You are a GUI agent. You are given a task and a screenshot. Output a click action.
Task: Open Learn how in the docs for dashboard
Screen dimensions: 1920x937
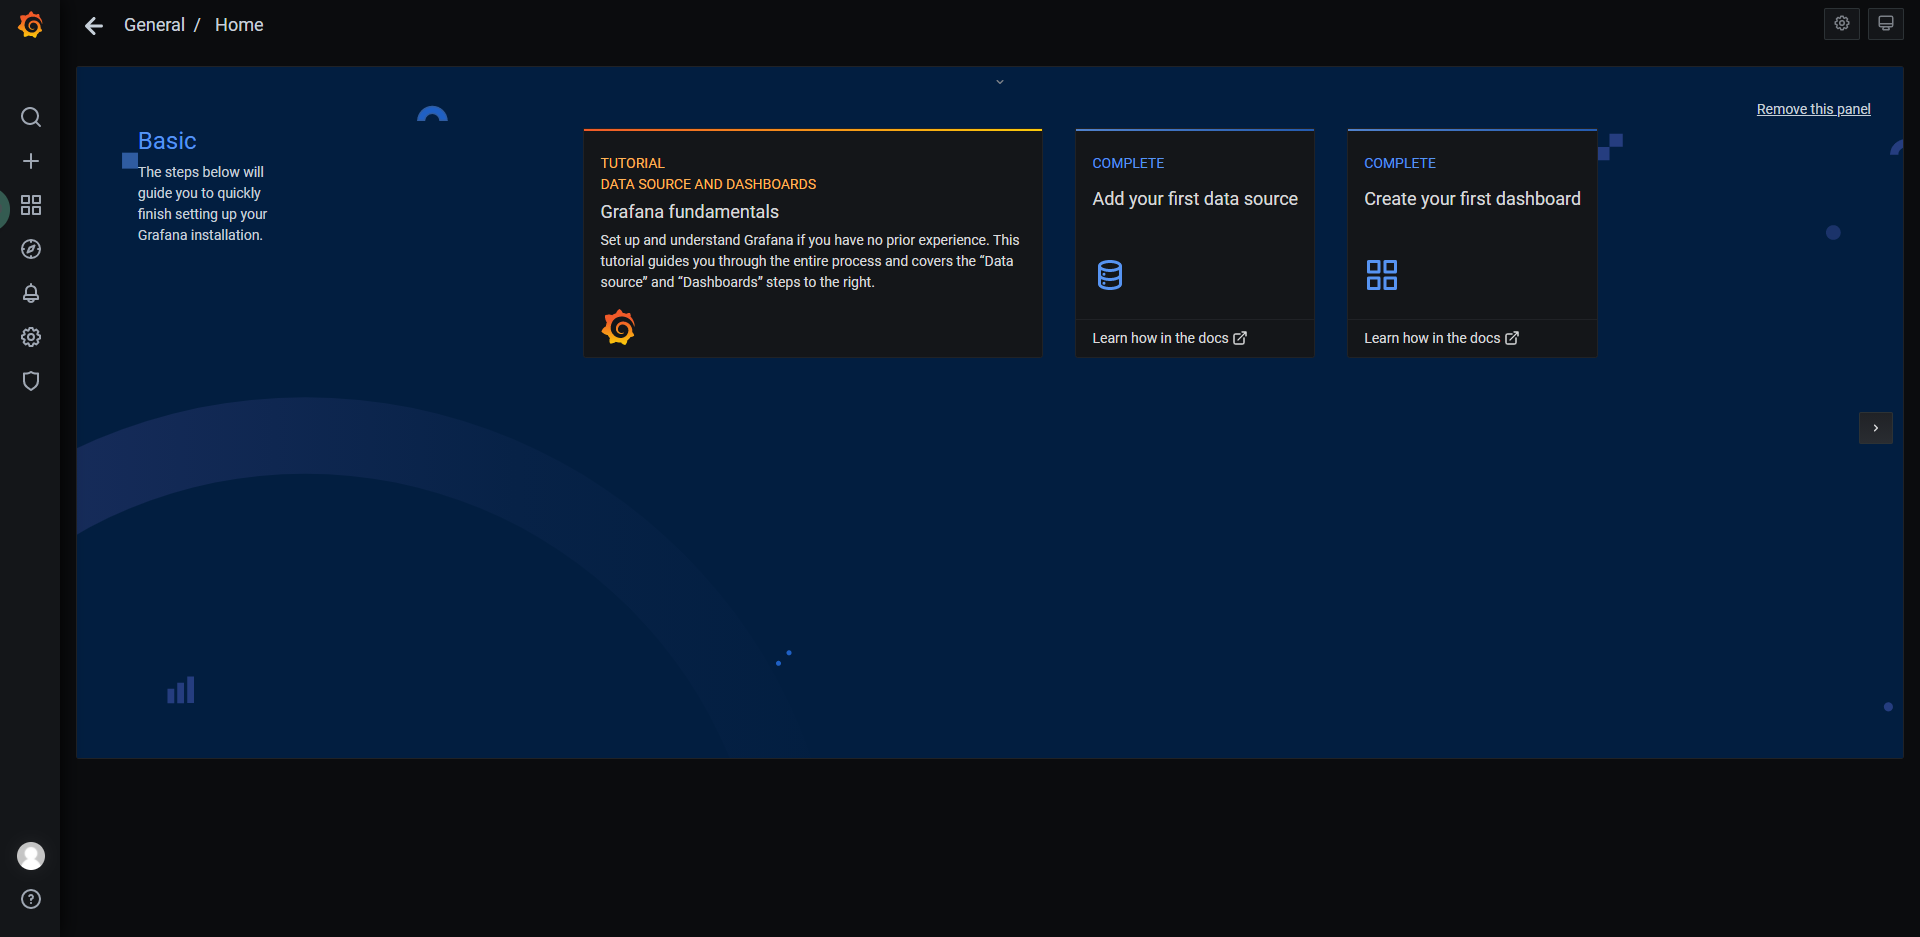(1441, 338)
